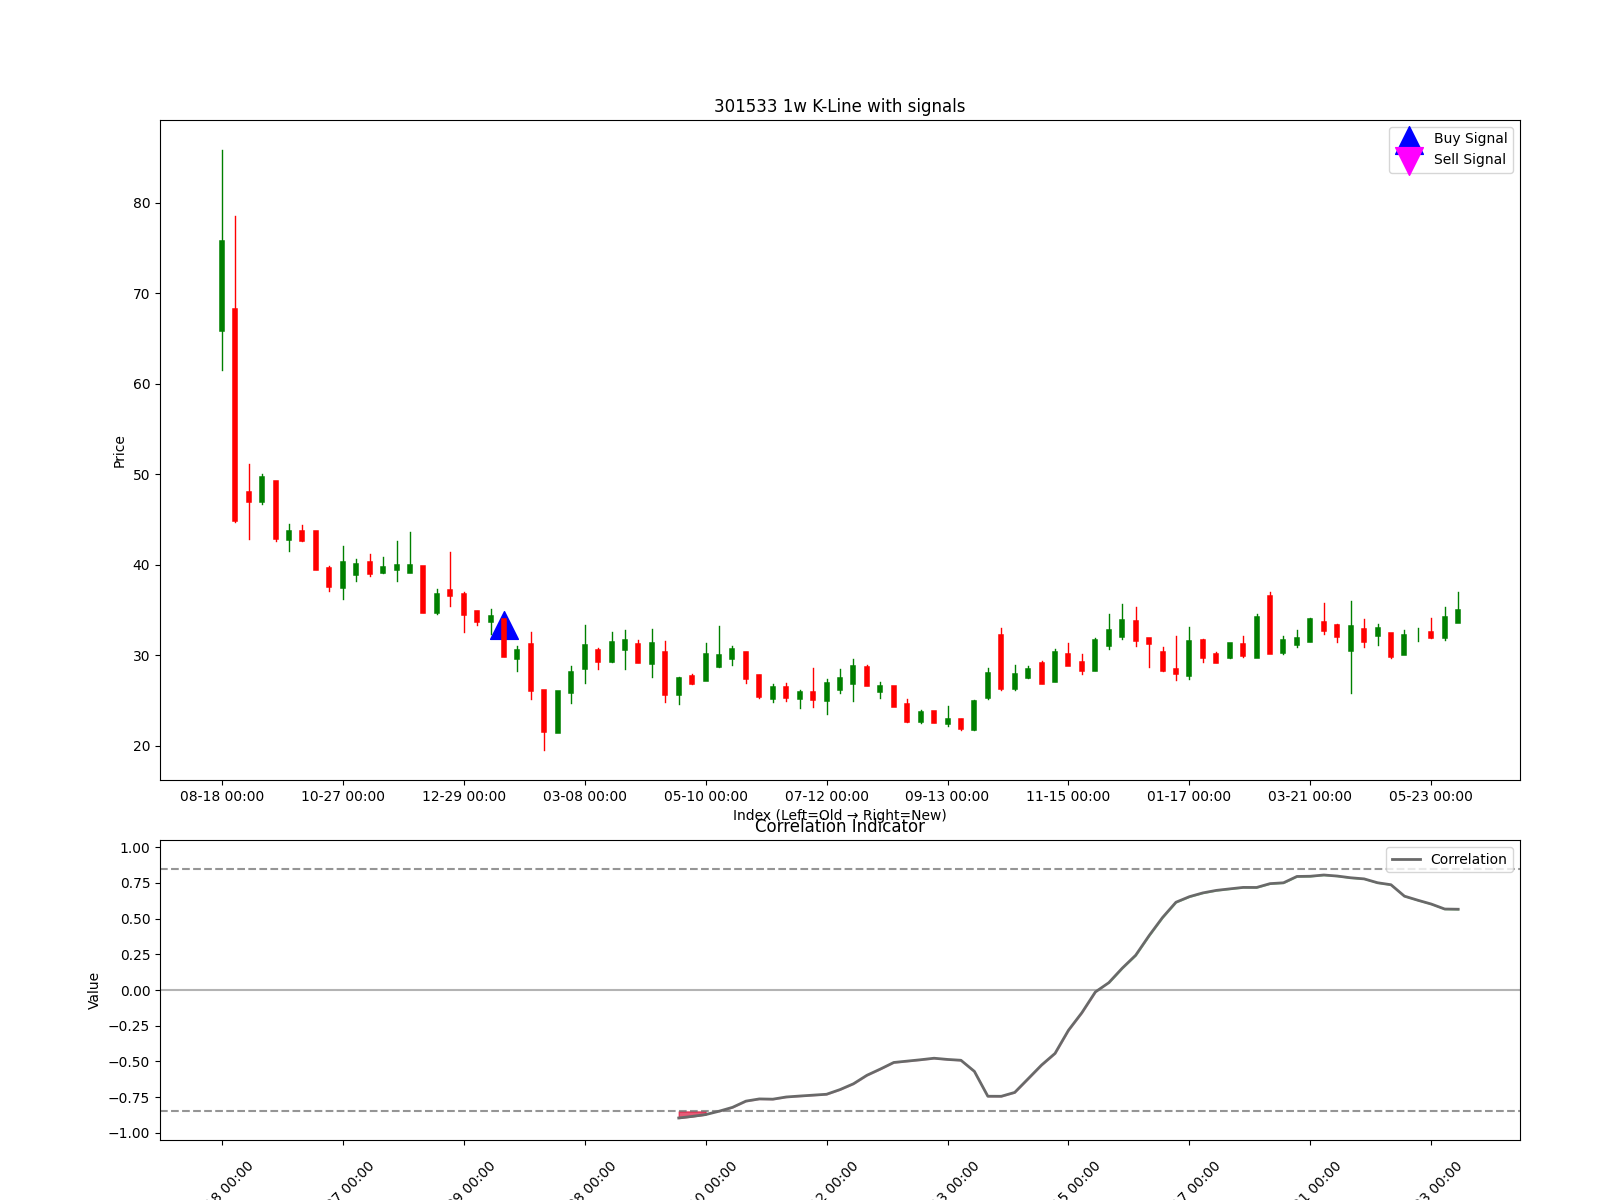
Task: Click the x-axis tick label '05-10 00:00'
Action: [706, 796]
